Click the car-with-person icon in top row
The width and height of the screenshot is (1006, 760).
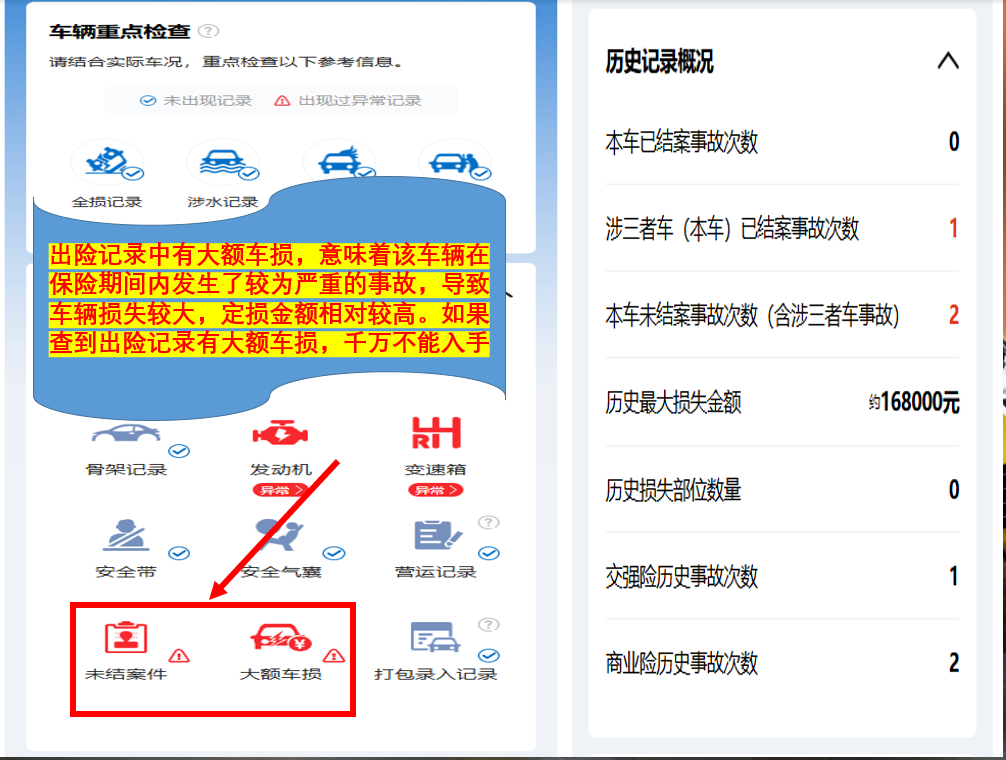(x=454, y=162)
